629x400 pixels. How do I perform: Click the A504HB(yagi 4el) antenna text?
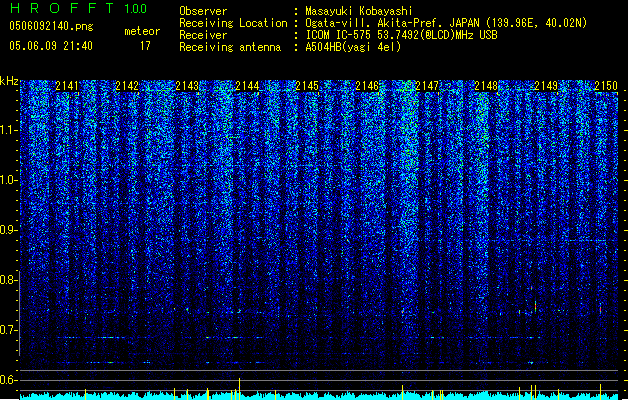[353, 47]
